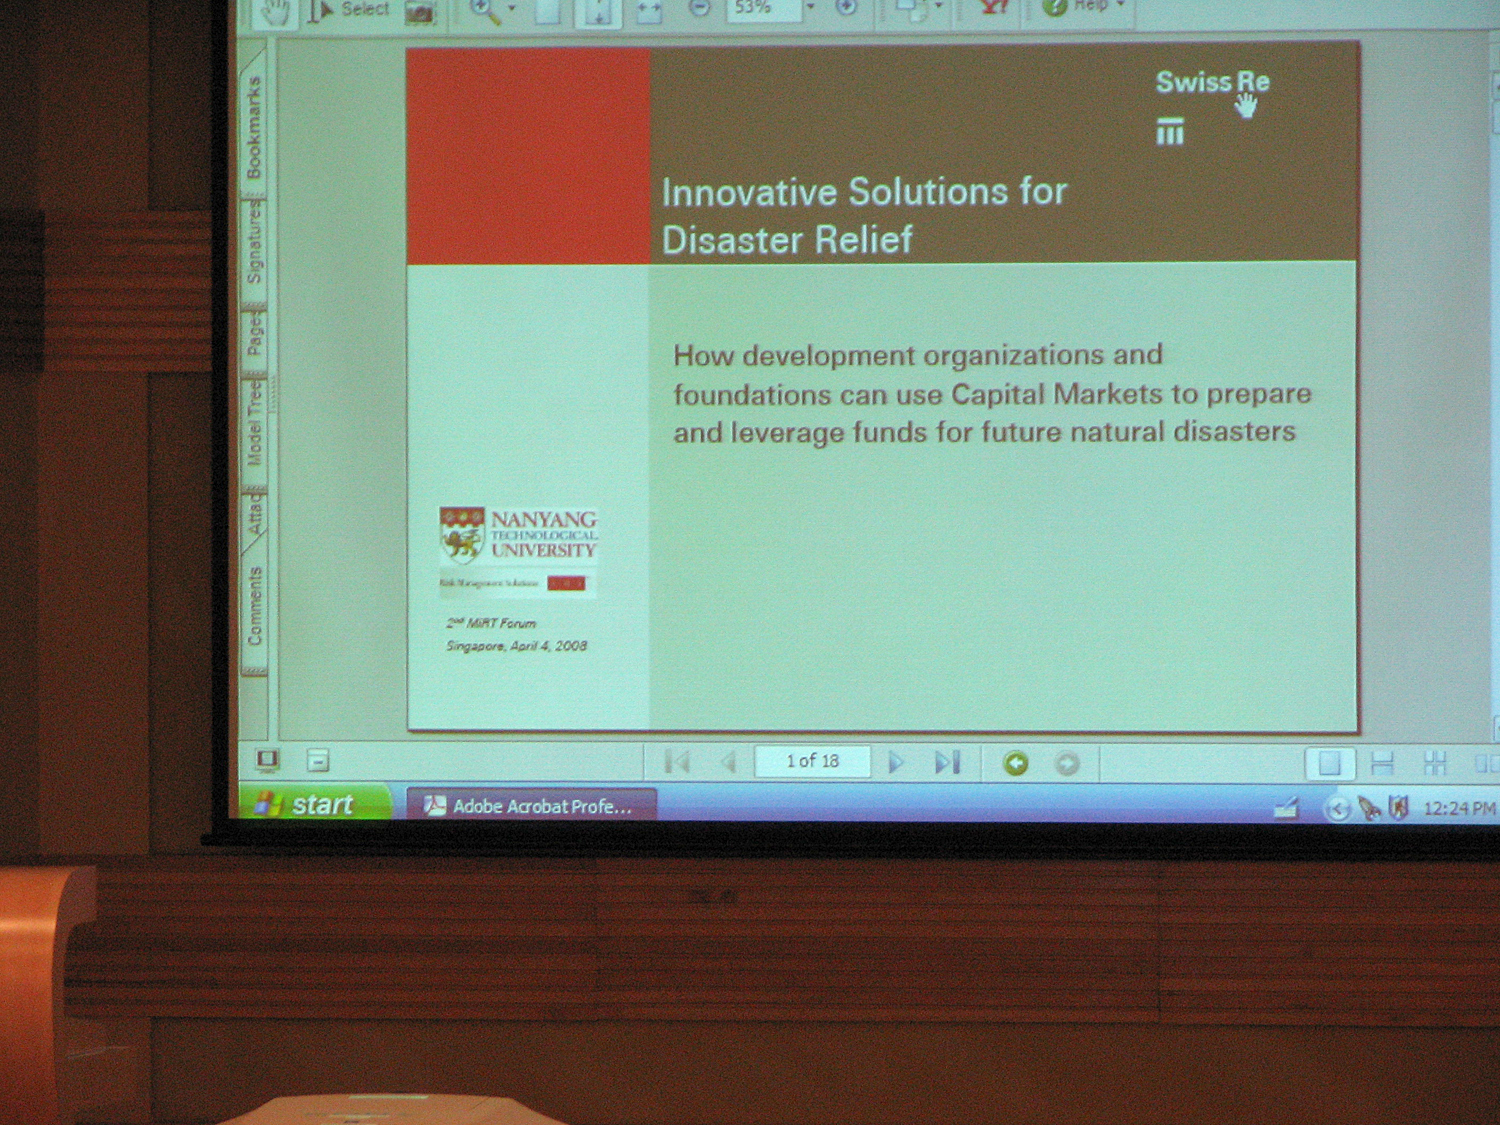
Task: Toggle Single Page layout view
Action: (x=1329, y=764)
